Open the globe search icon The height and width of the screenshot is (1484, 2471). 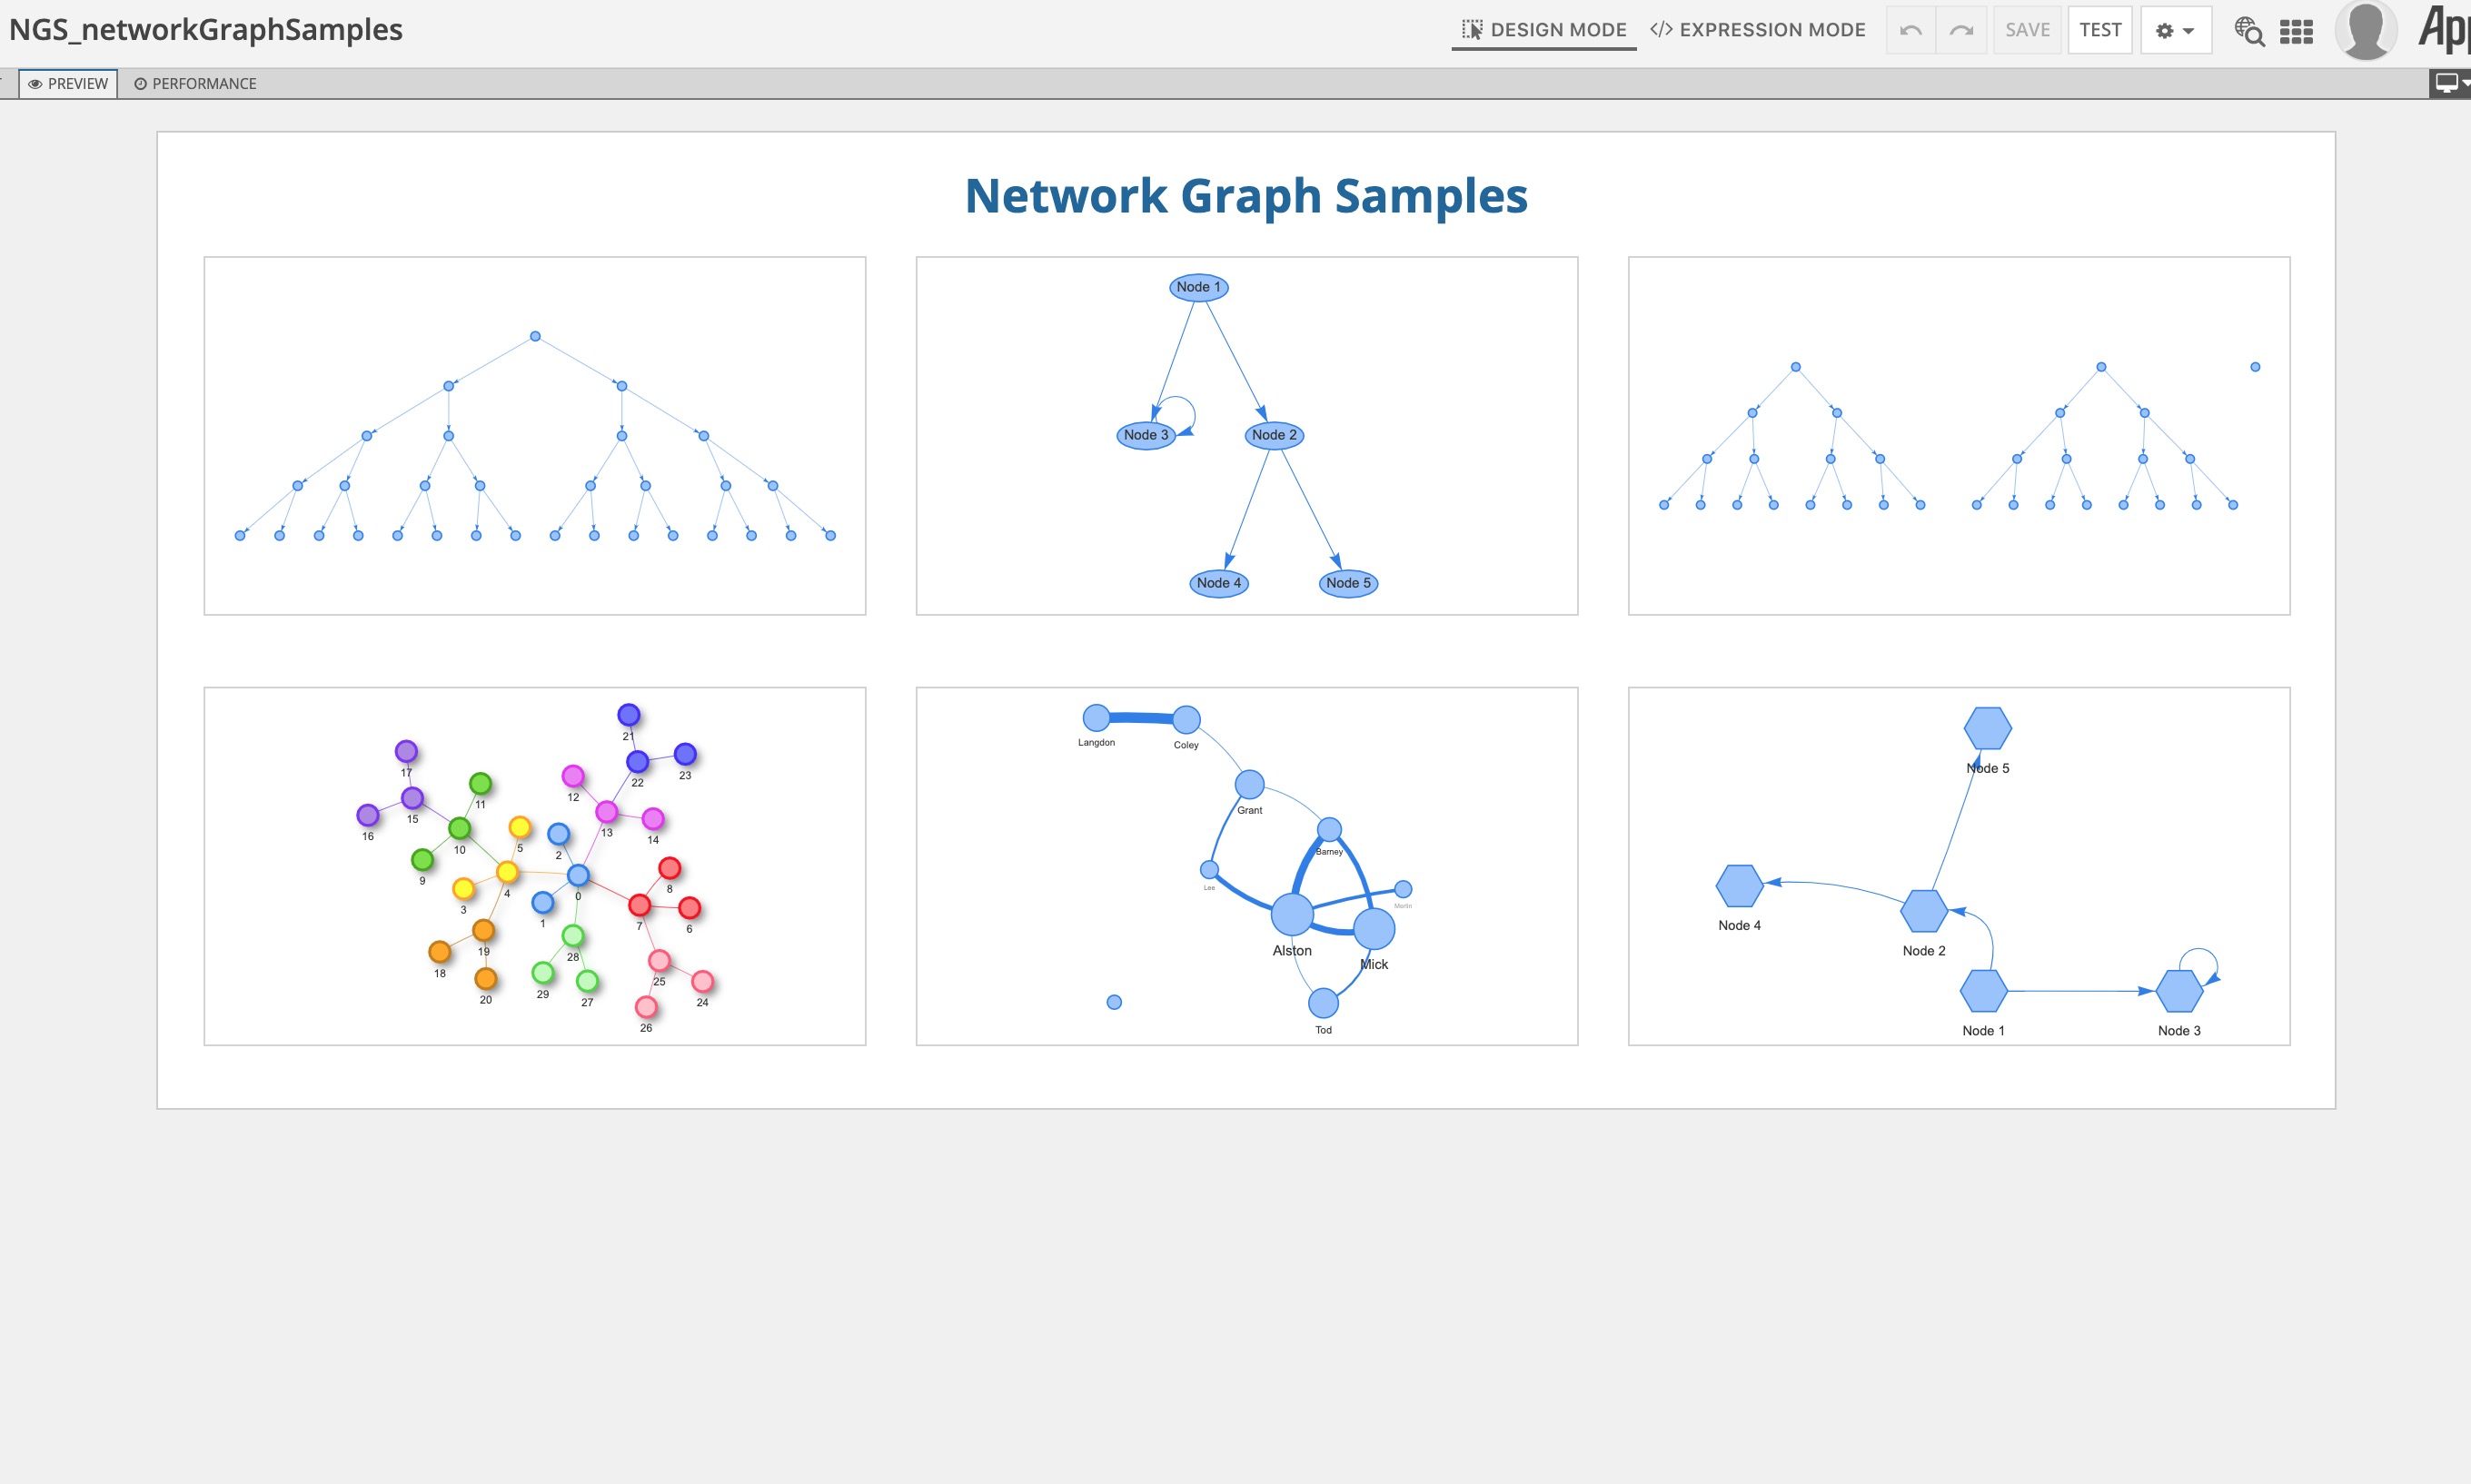2249,31
